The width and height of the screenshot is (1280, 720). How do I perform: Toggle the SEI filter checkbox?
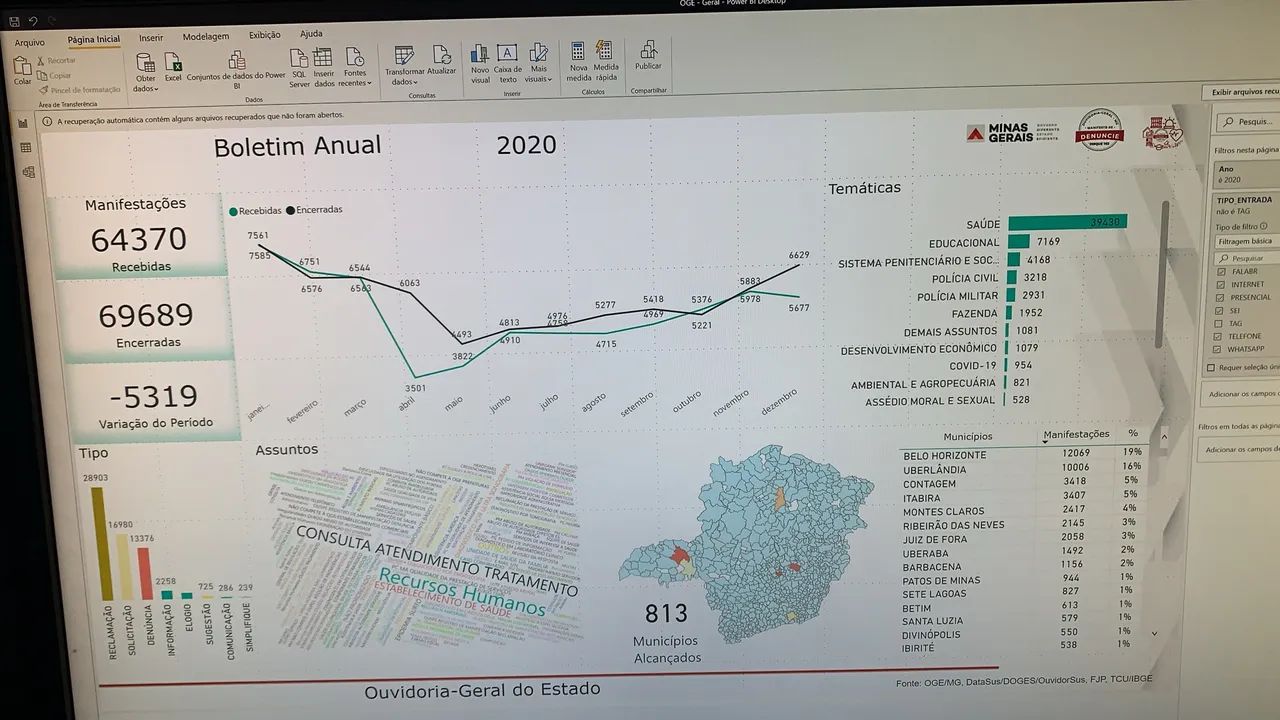tap(1221, 310)
